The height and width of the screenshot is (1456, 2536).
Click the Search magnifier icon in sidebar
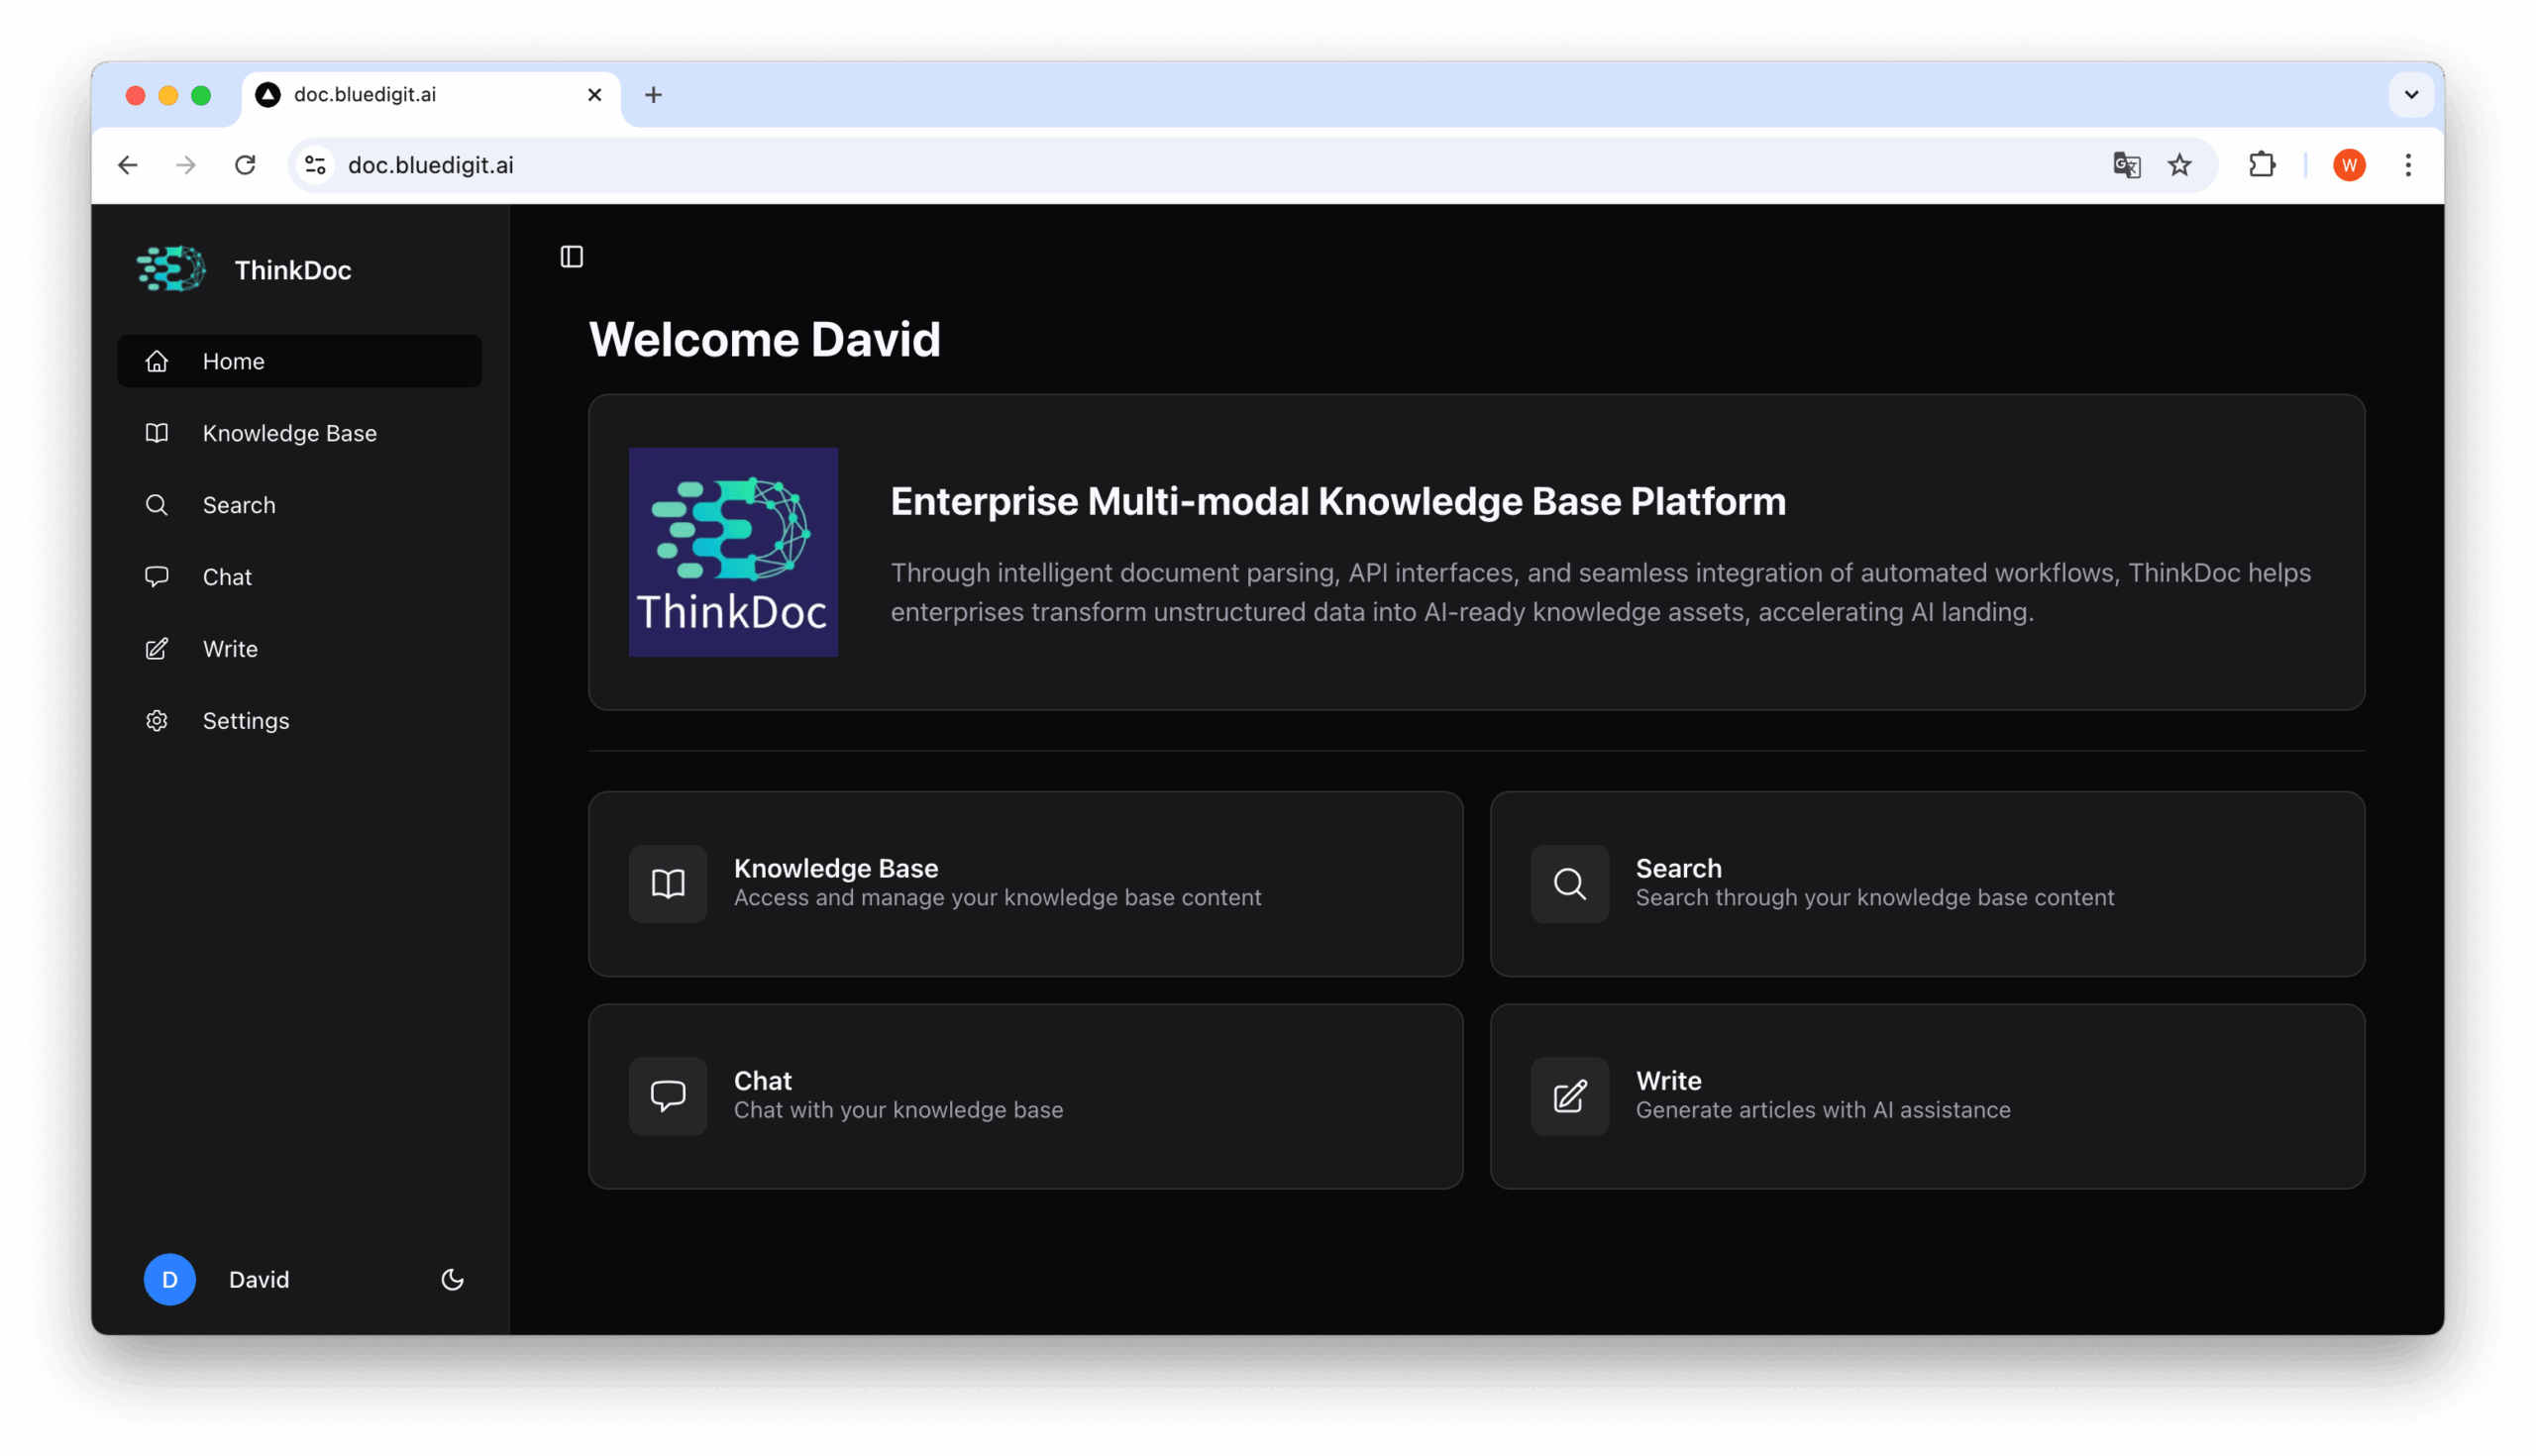click(x=156, y=505)
